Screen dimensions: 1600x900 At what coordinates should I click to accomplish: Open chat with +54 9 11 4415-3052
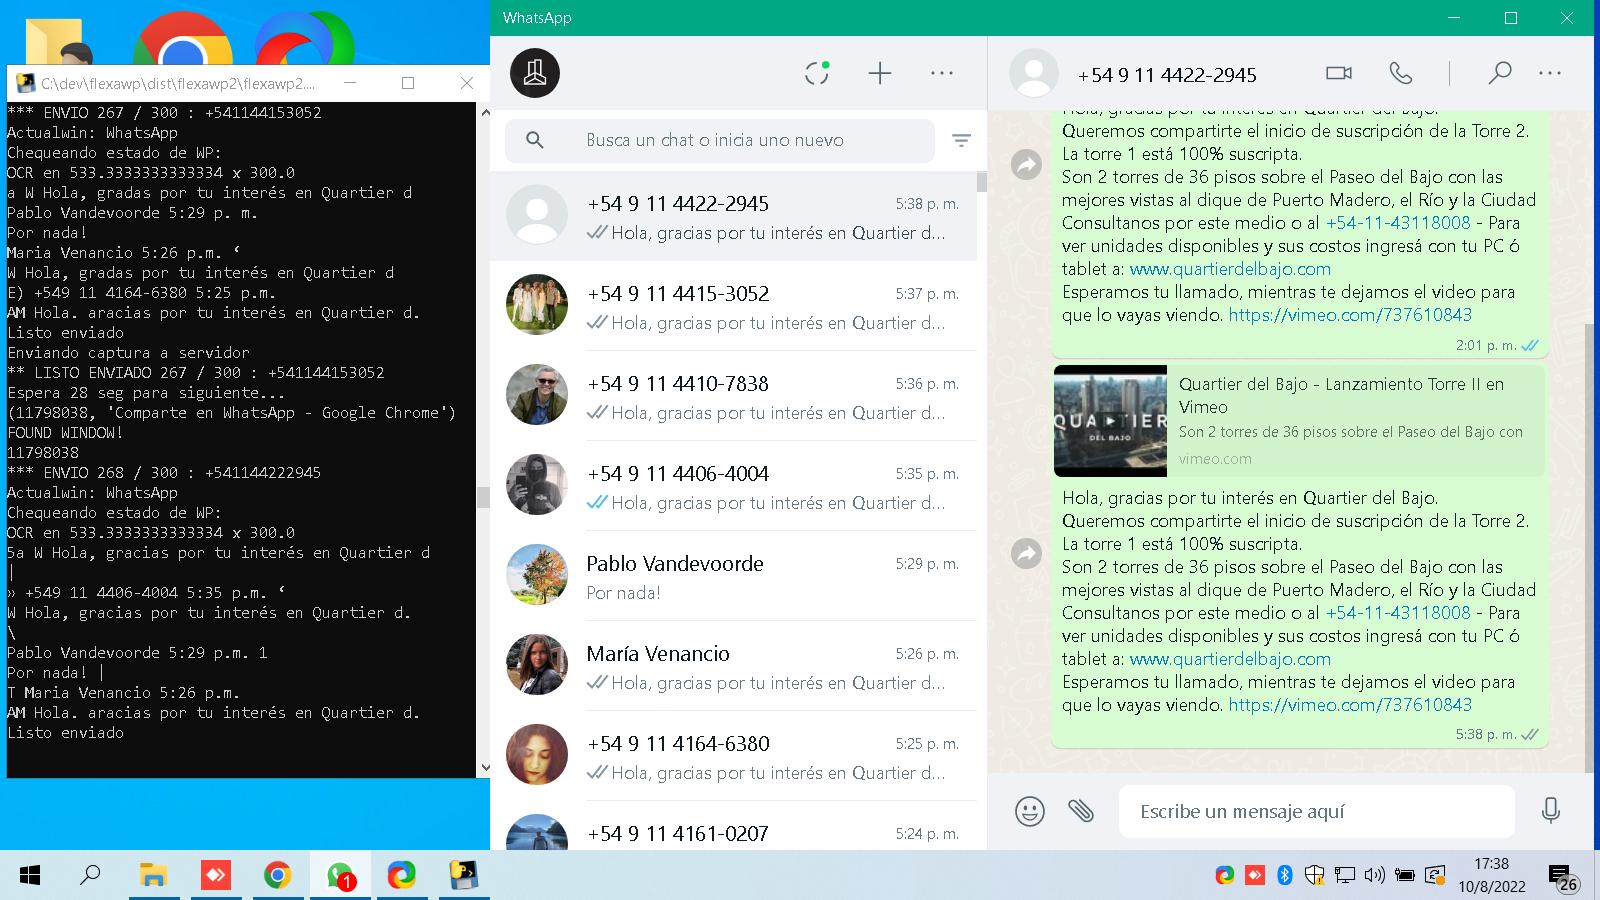coord(733,306)
